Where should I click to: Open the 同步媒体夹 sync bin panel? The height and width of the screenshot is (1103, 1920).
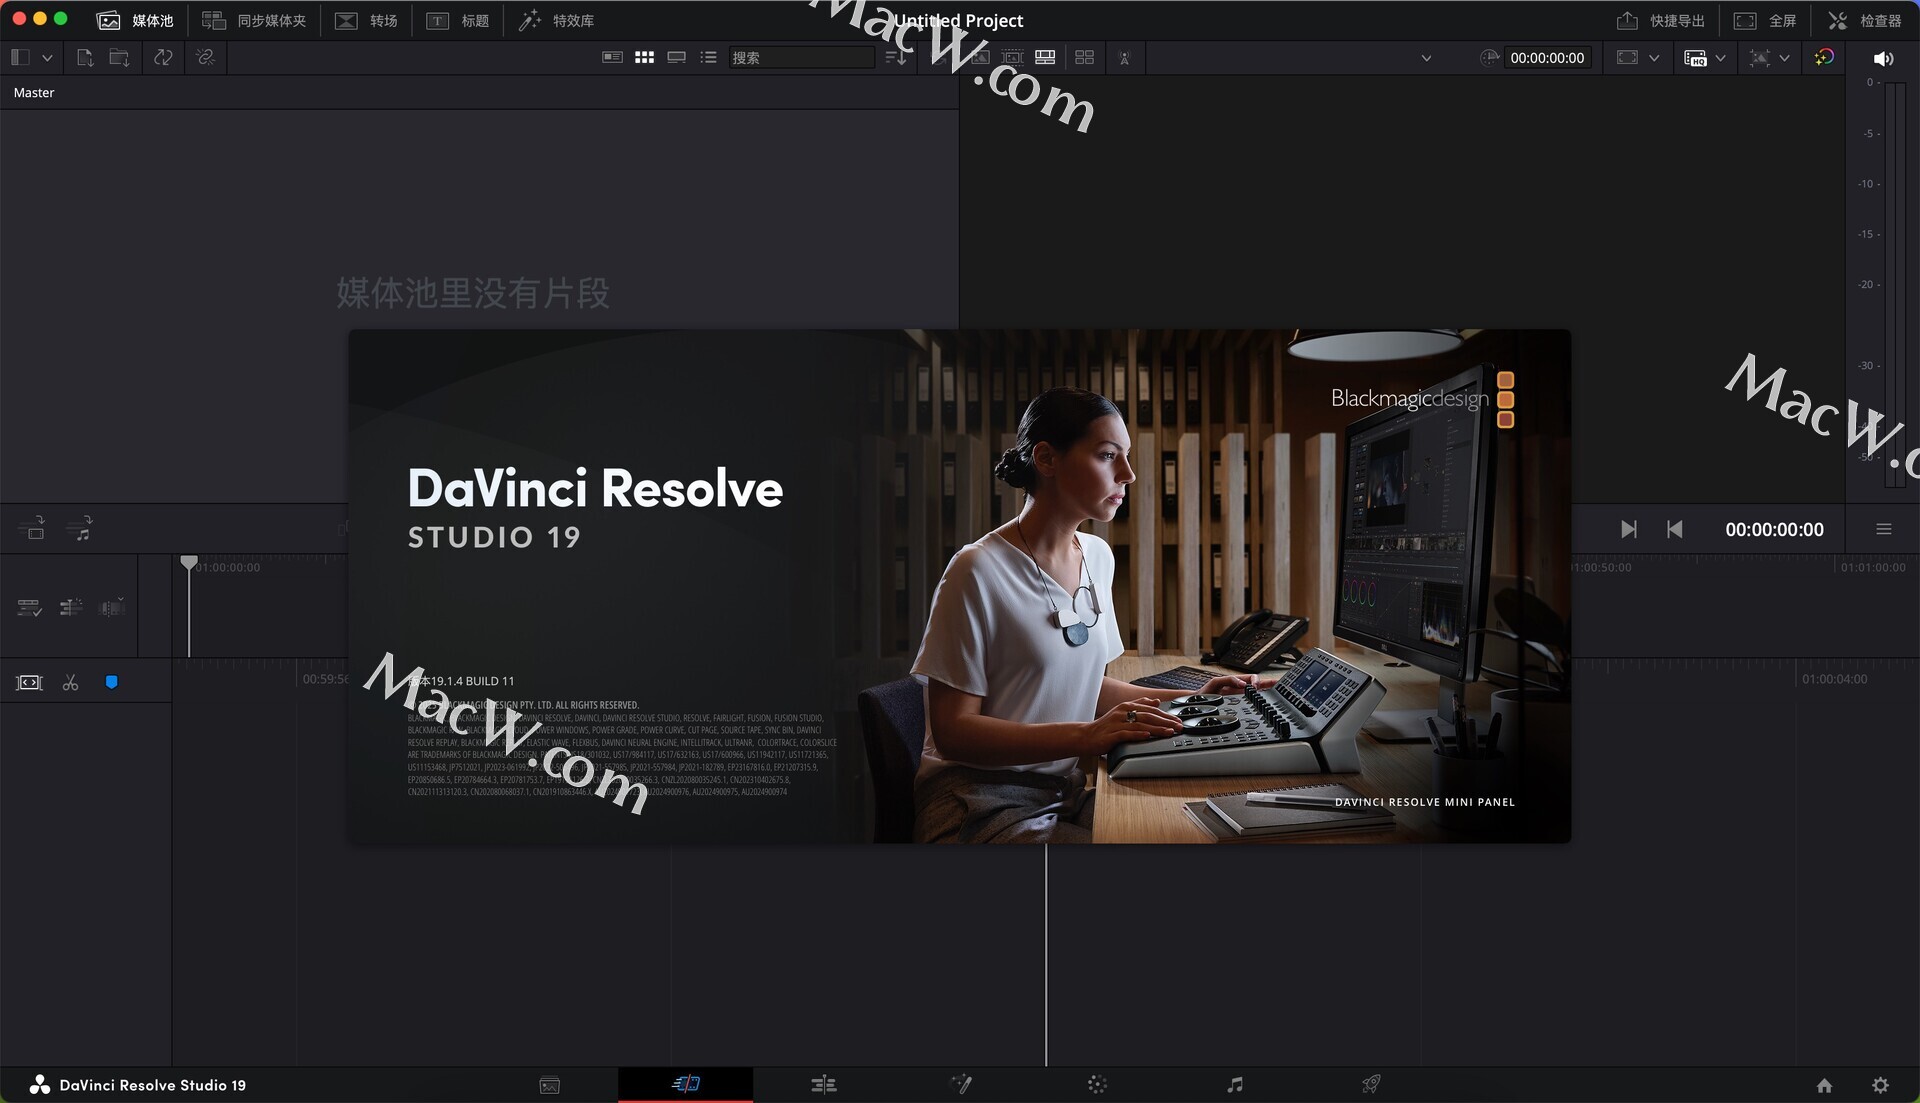[254, 20]
